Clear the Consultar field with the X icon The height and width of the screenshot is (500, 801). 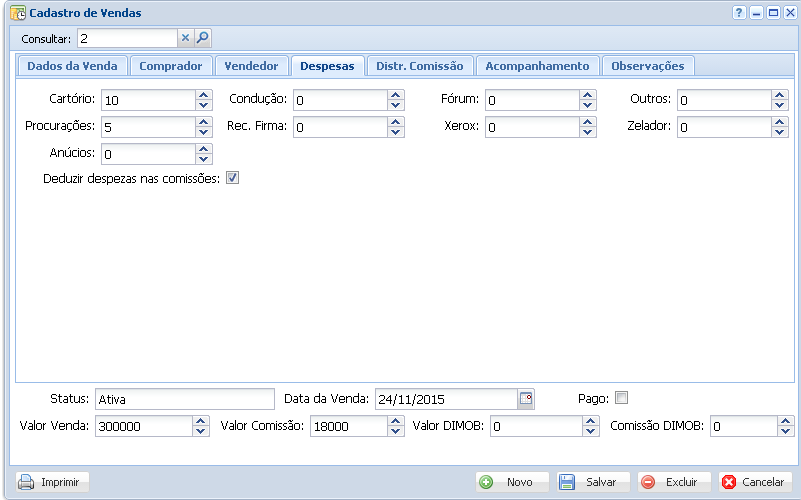tap(185, 38)
